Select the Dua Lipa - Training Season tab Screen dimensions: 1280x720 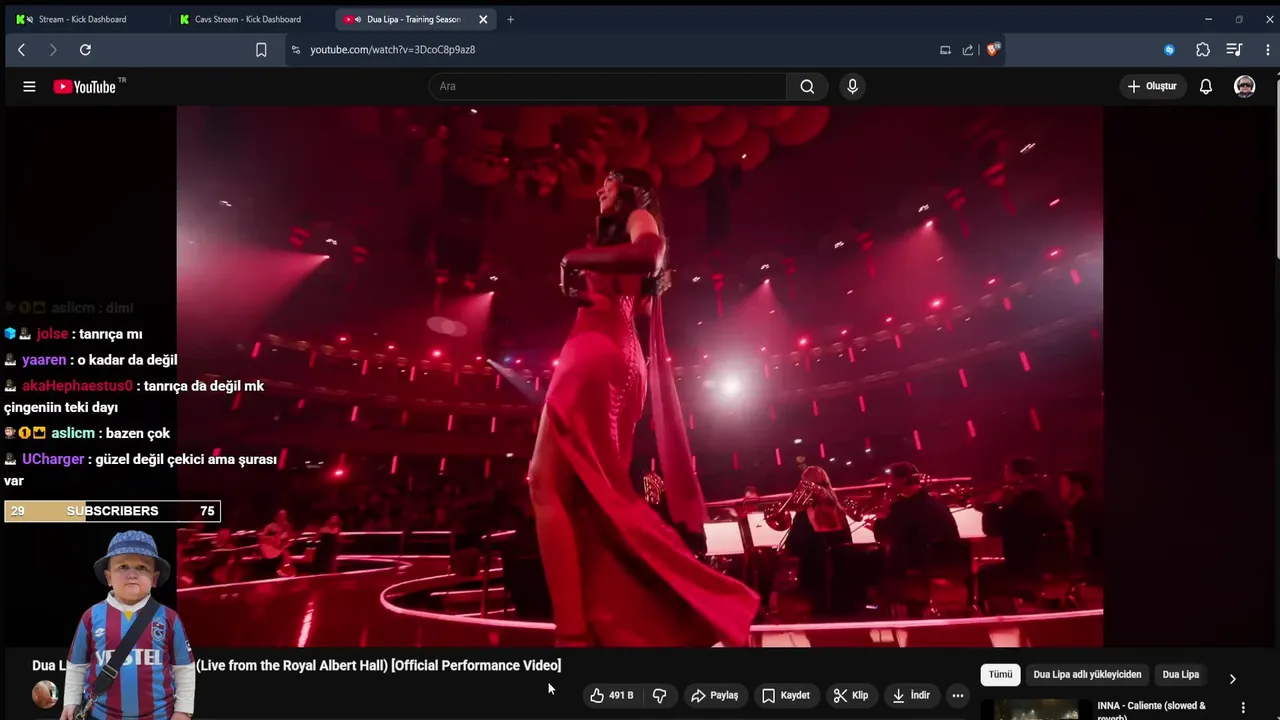[413, 19]
